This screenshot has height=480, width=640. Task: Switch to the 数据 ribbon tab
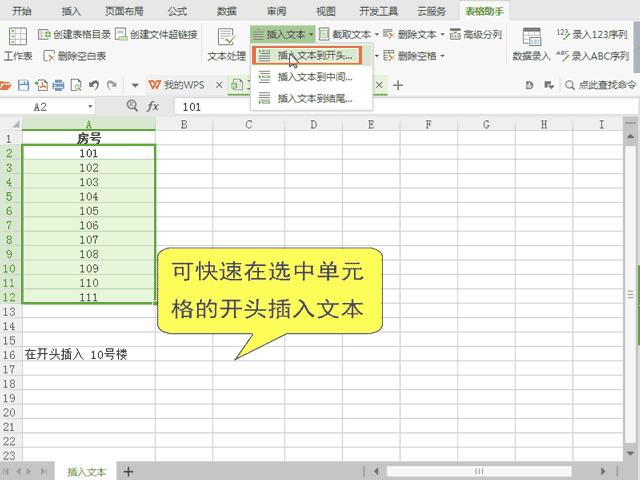coord(227,11)
